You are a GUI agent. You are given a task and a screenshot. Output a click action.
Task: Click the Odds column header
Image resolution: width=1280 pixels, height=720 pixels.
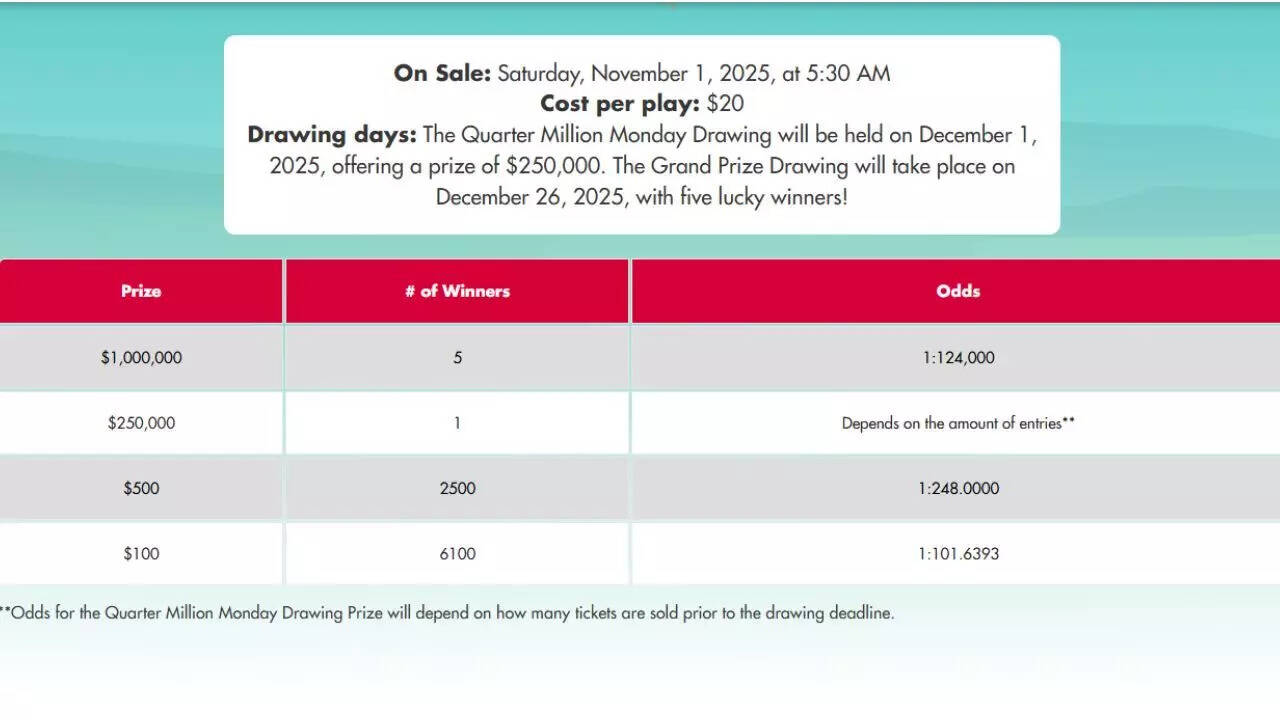pos(958,291)
